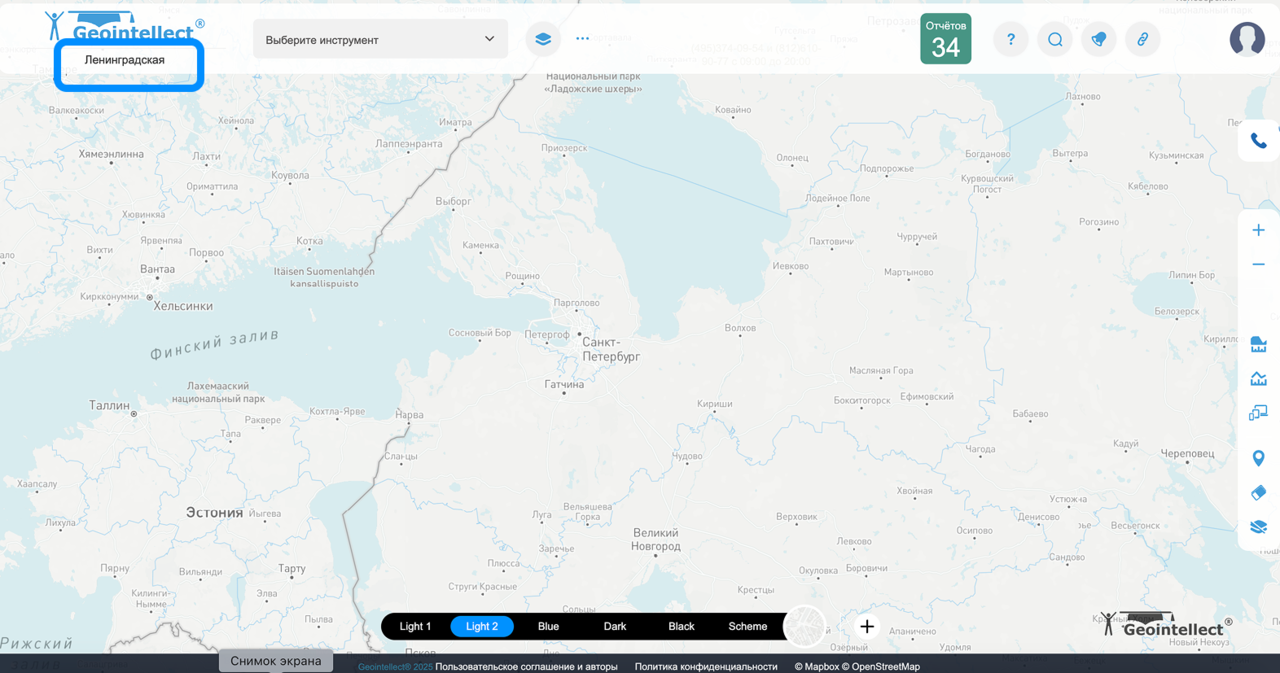
Task: Open the layers icon in top toolbar
Action: tap(542, 39)
